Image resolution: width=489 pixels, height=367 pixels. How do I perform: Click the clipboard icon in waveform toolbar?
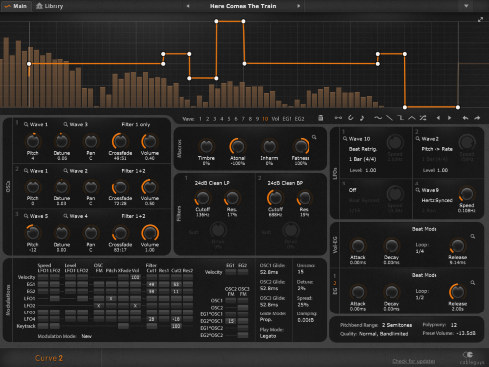tap(320, 118)
